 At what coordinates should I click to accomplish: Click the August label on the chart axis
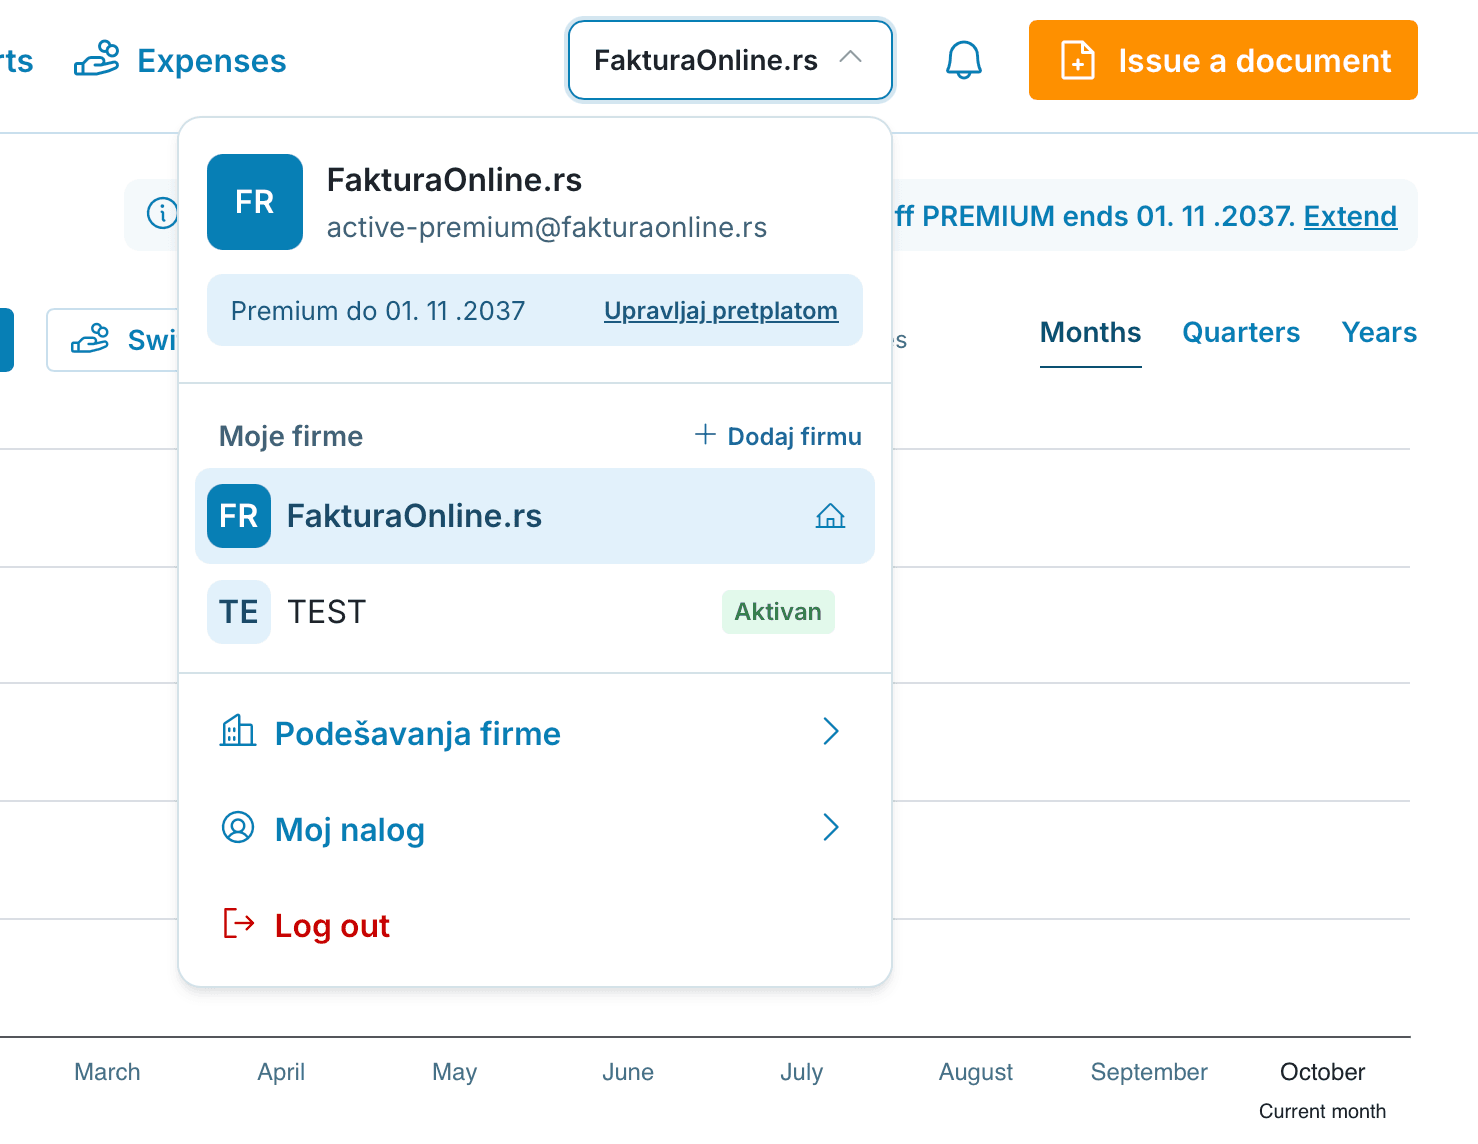pos(976,1073)
